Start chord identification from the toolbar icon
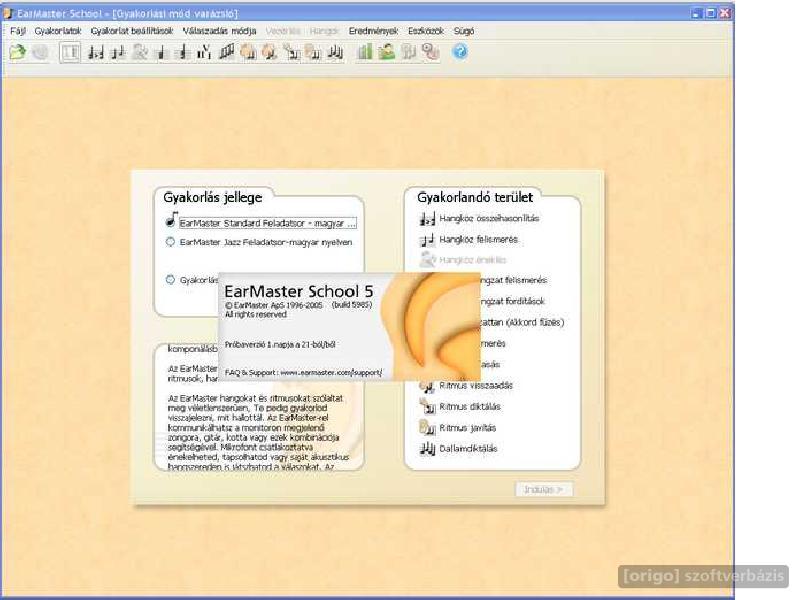 (x=162, y=52)
